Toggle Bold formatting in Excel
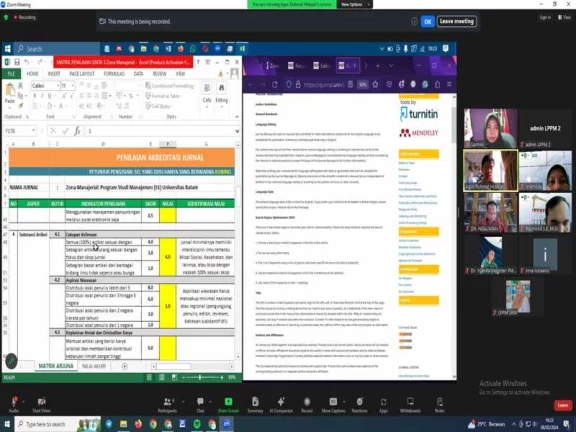The height and width of the screenshot is (432, 576). coord(35,96)
